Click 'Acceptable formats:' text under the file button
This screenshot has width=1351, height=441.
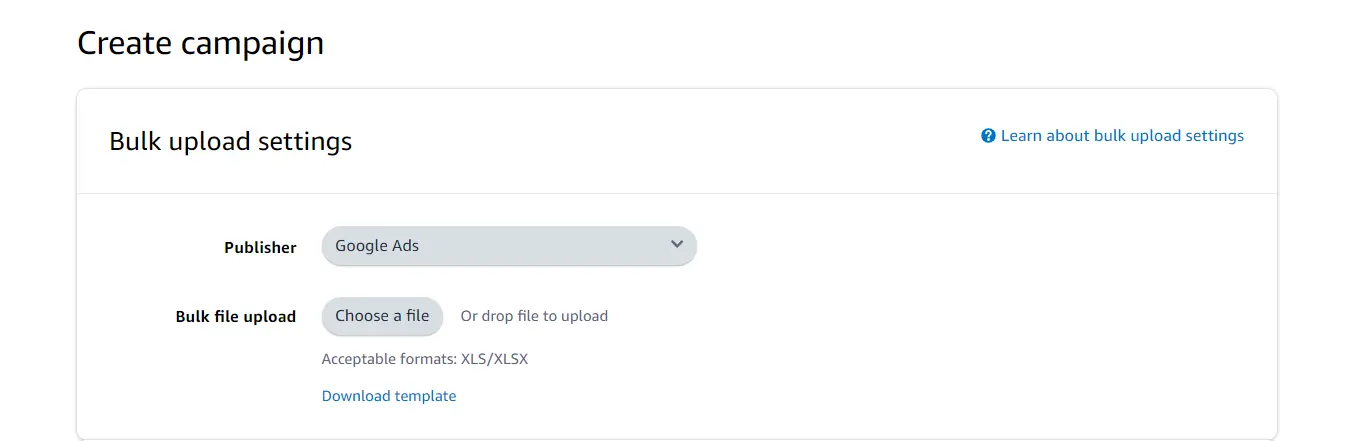(x=389, y=358)
